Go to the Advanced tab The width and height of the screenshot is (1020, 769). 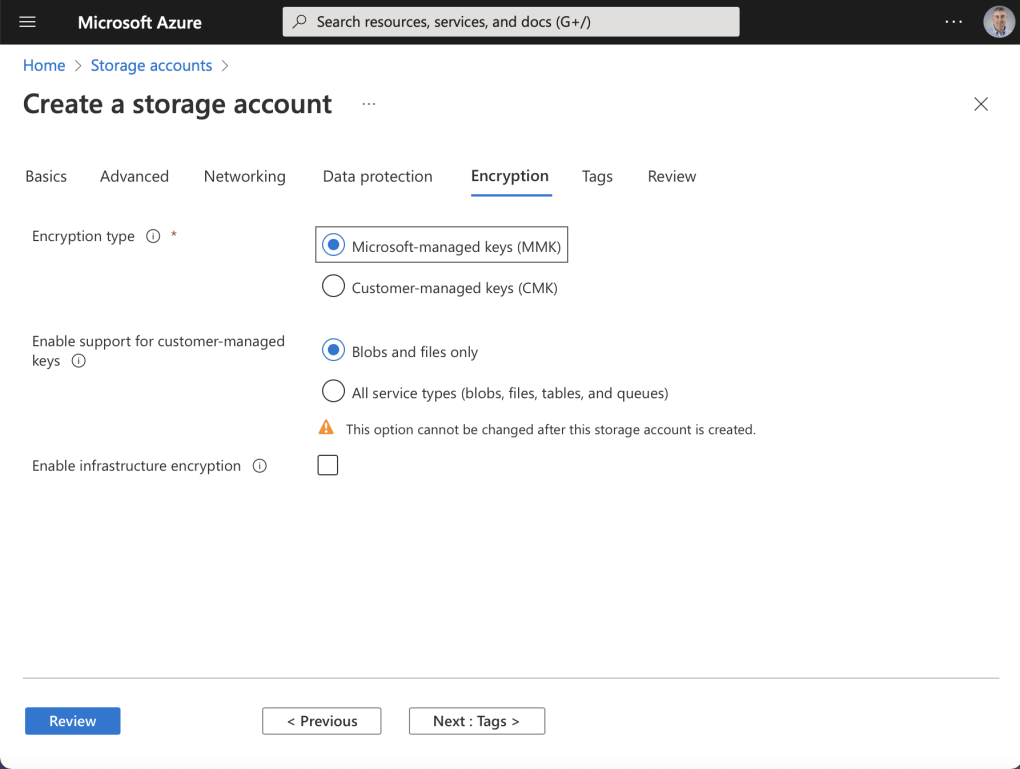click(134, 176)
